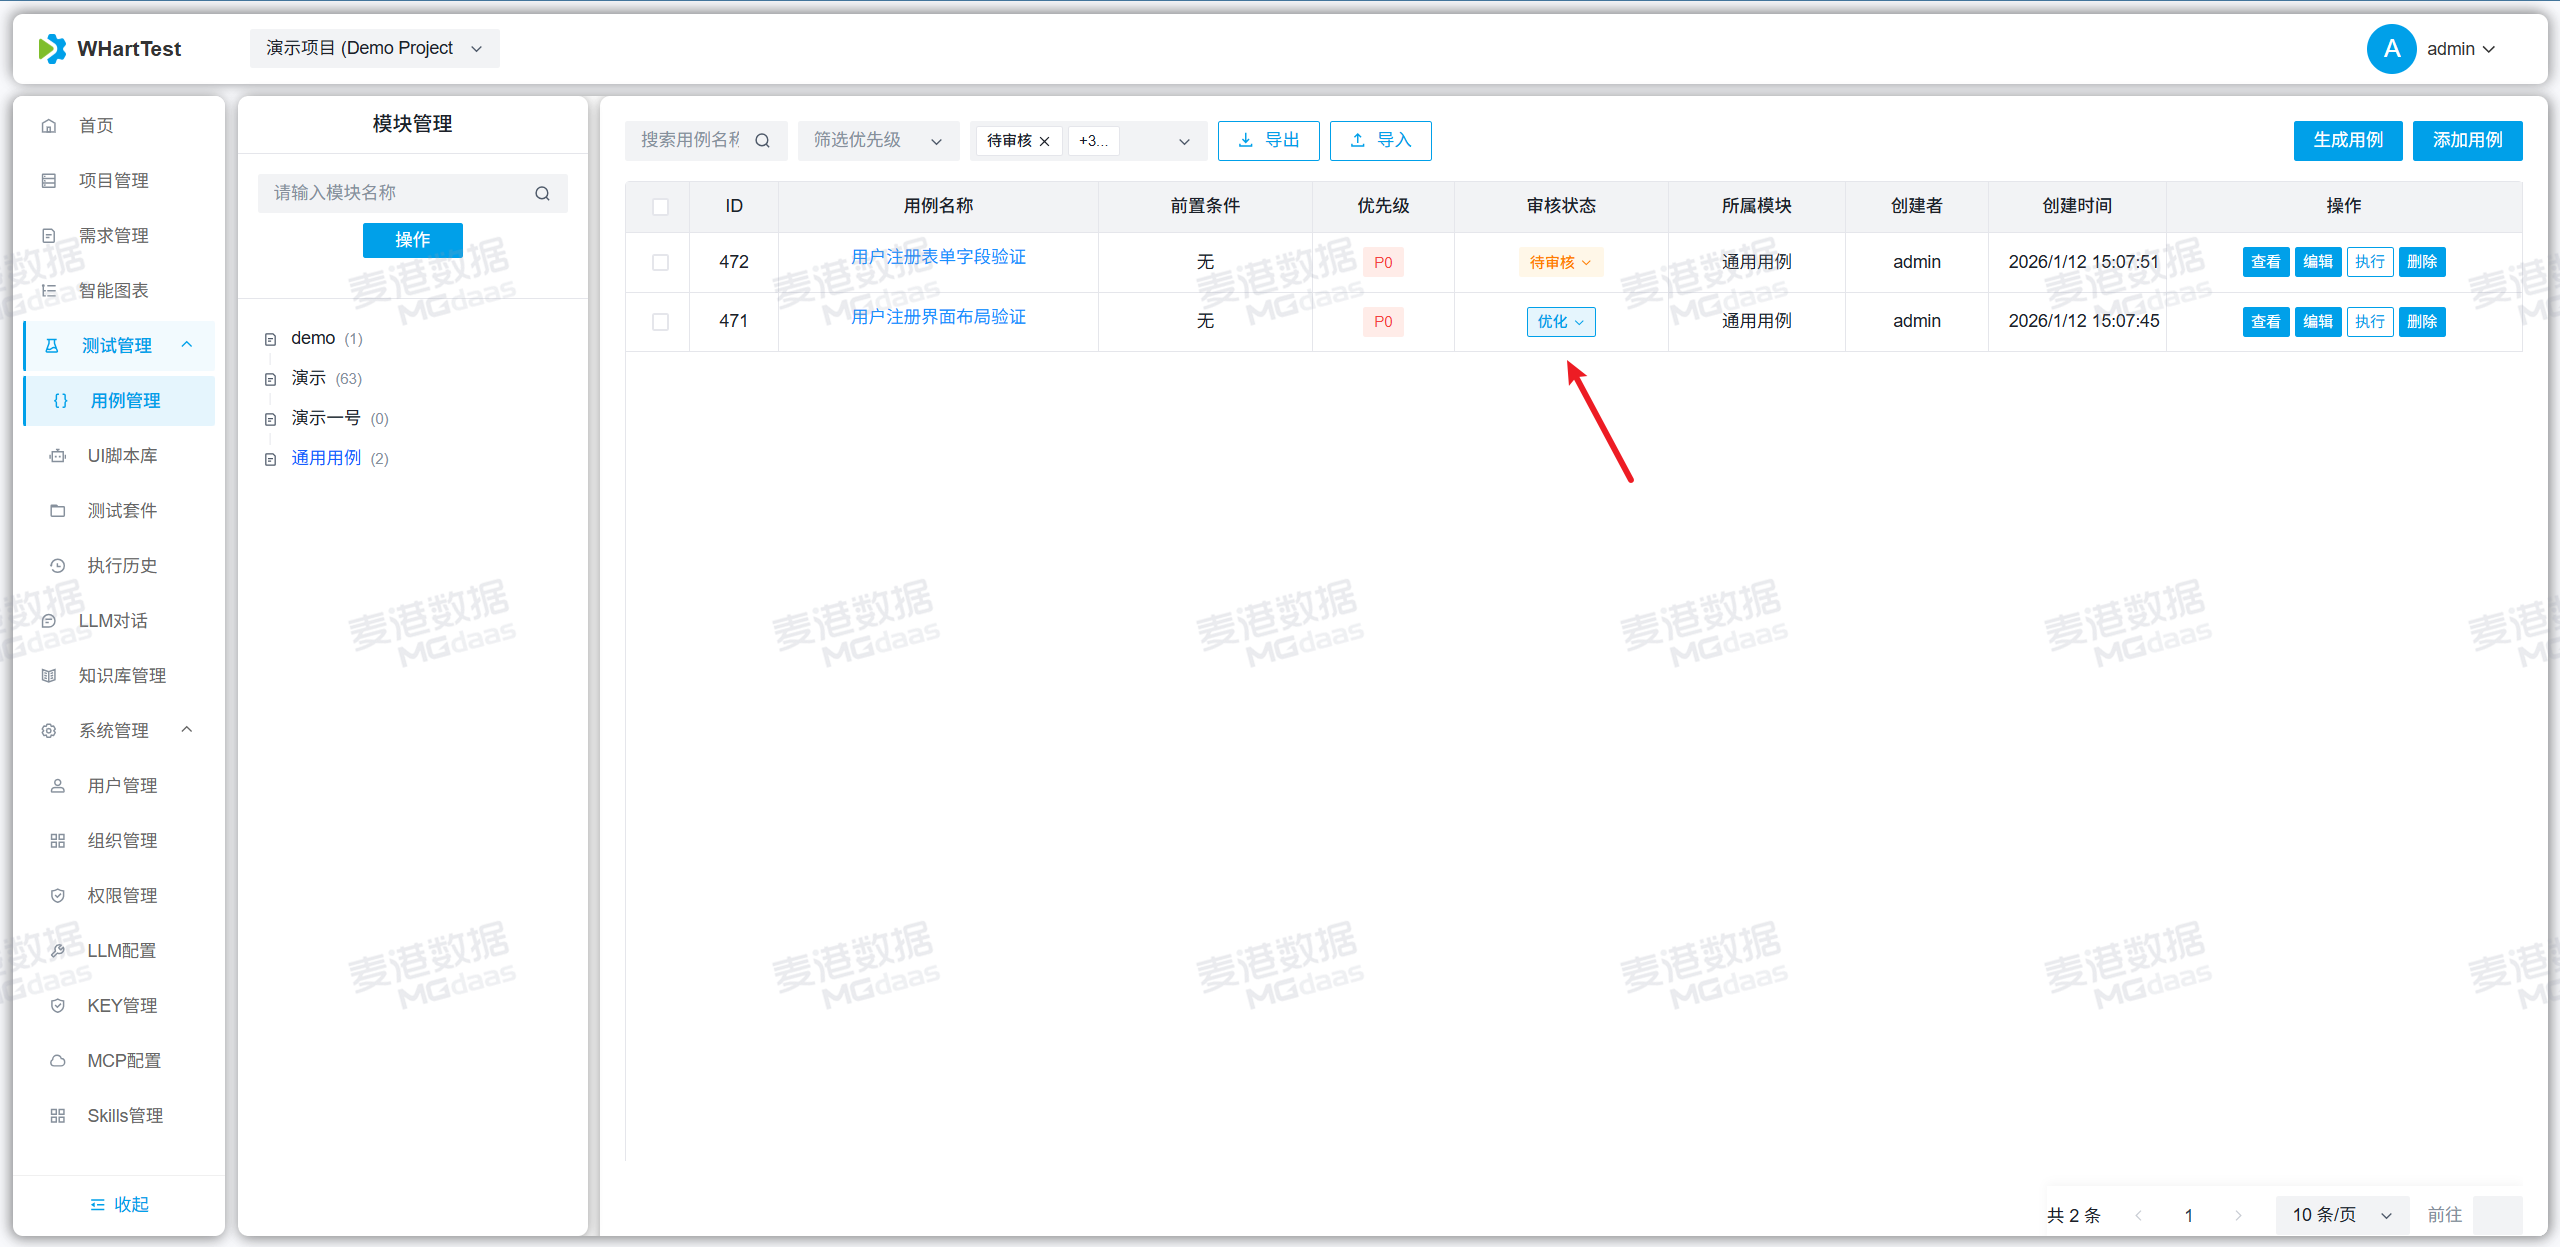Open the 筛选优先级 dropdown
This screenshot has height=1247, width=2560.
(x=877, y=141)
